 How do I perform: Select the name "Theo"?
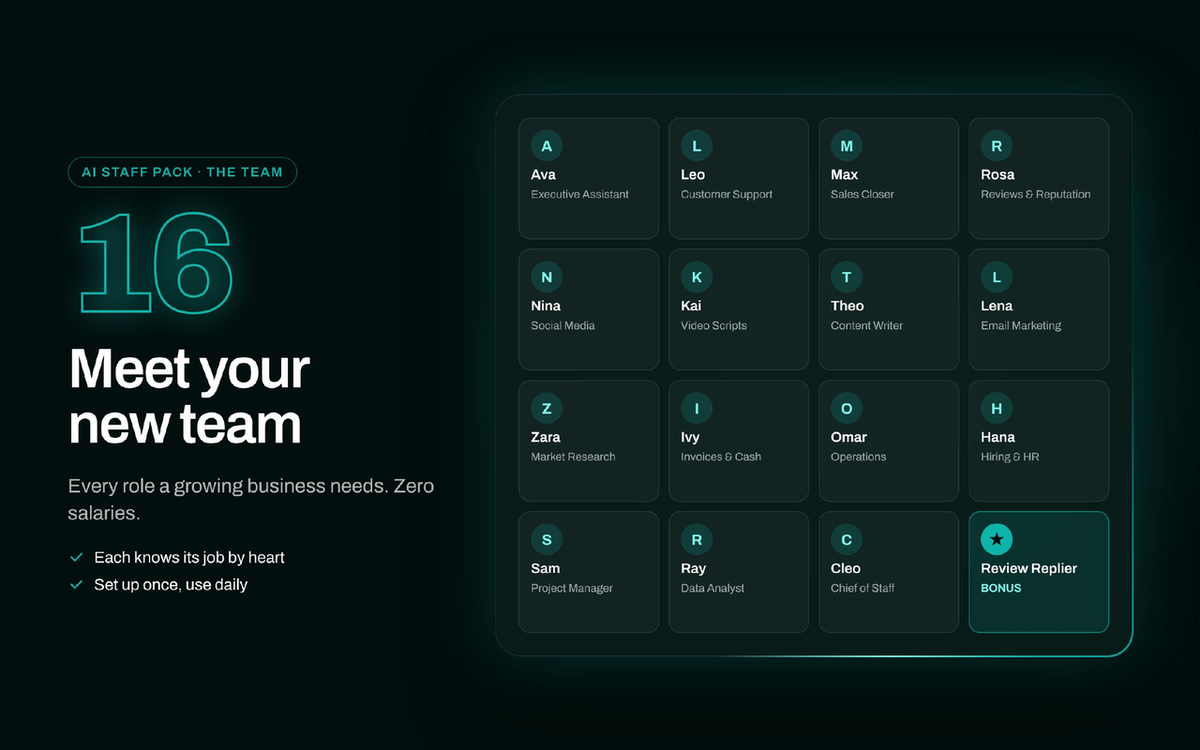[x=847, y=306]
